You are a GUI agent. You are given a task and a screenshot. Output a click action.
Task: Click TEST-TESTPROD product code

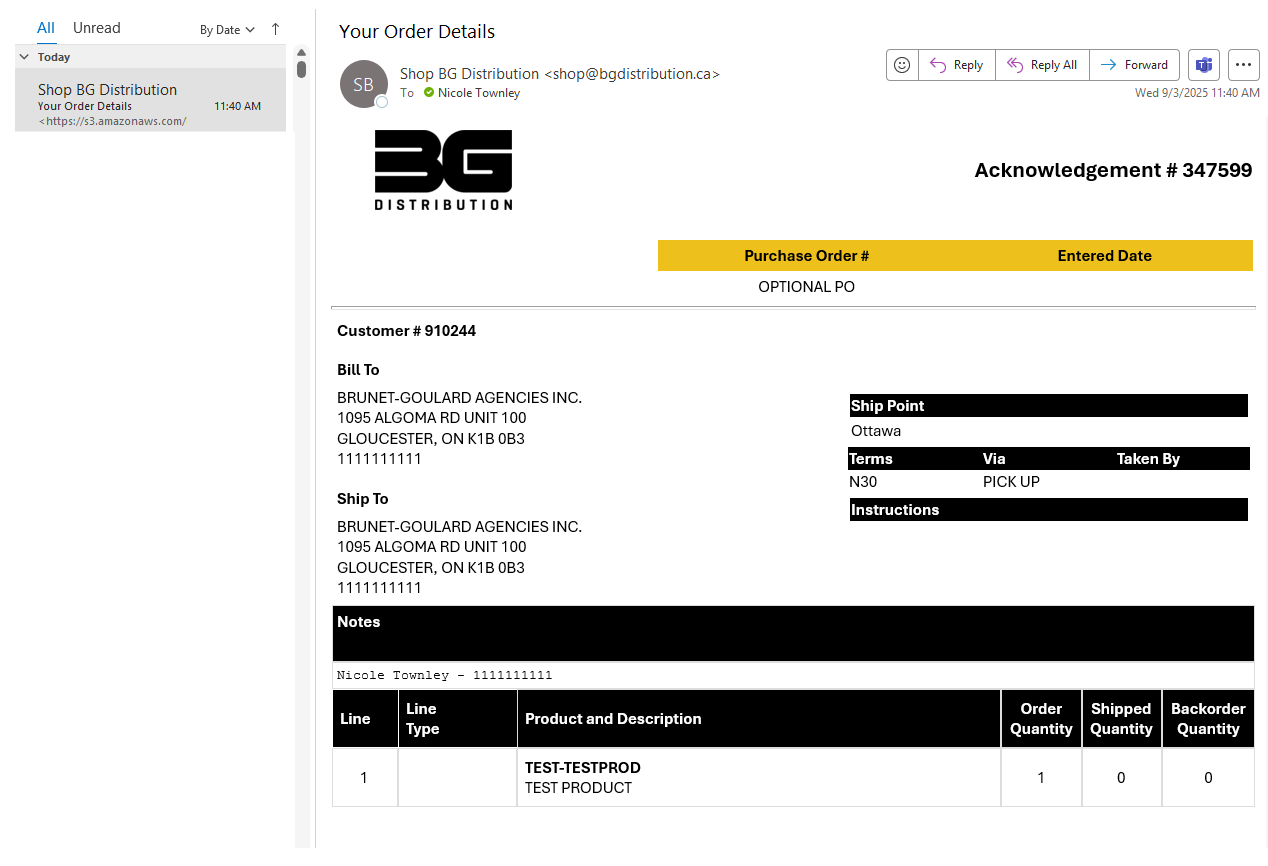coord(582,768)
